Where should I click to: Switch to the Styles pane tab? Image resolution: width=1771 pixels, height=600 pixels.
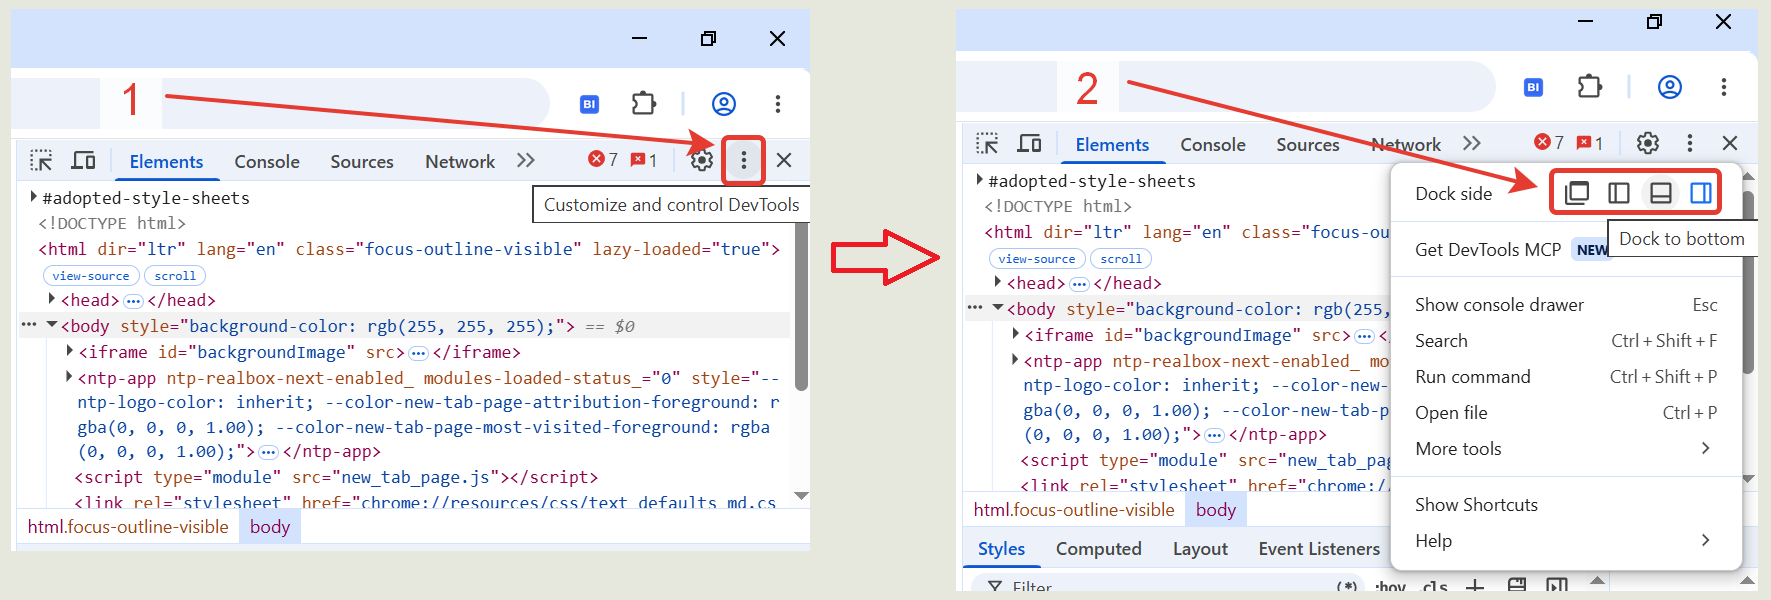(x=1001, y=549)
